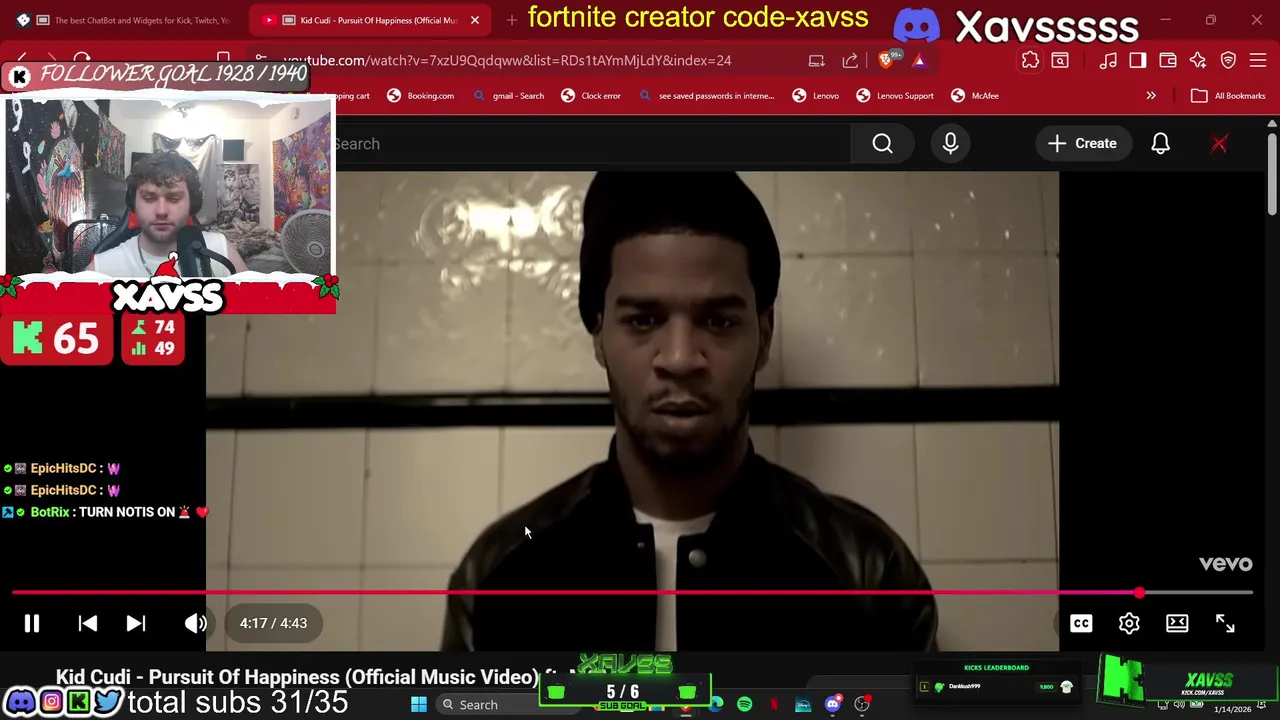Viewport: 1280px width, 720px height.
Task: Open video settings gear
Action: 1129,623
